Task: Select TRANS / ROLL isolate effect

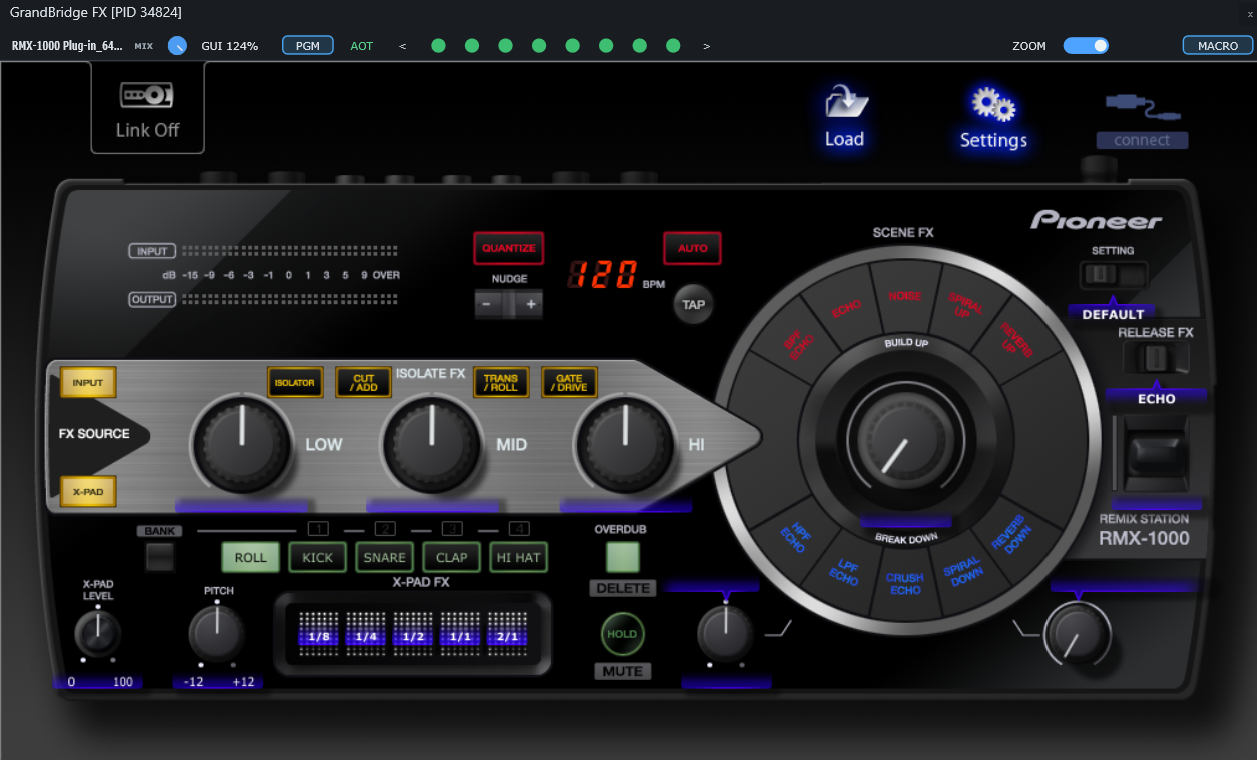Action: (501, 382)
